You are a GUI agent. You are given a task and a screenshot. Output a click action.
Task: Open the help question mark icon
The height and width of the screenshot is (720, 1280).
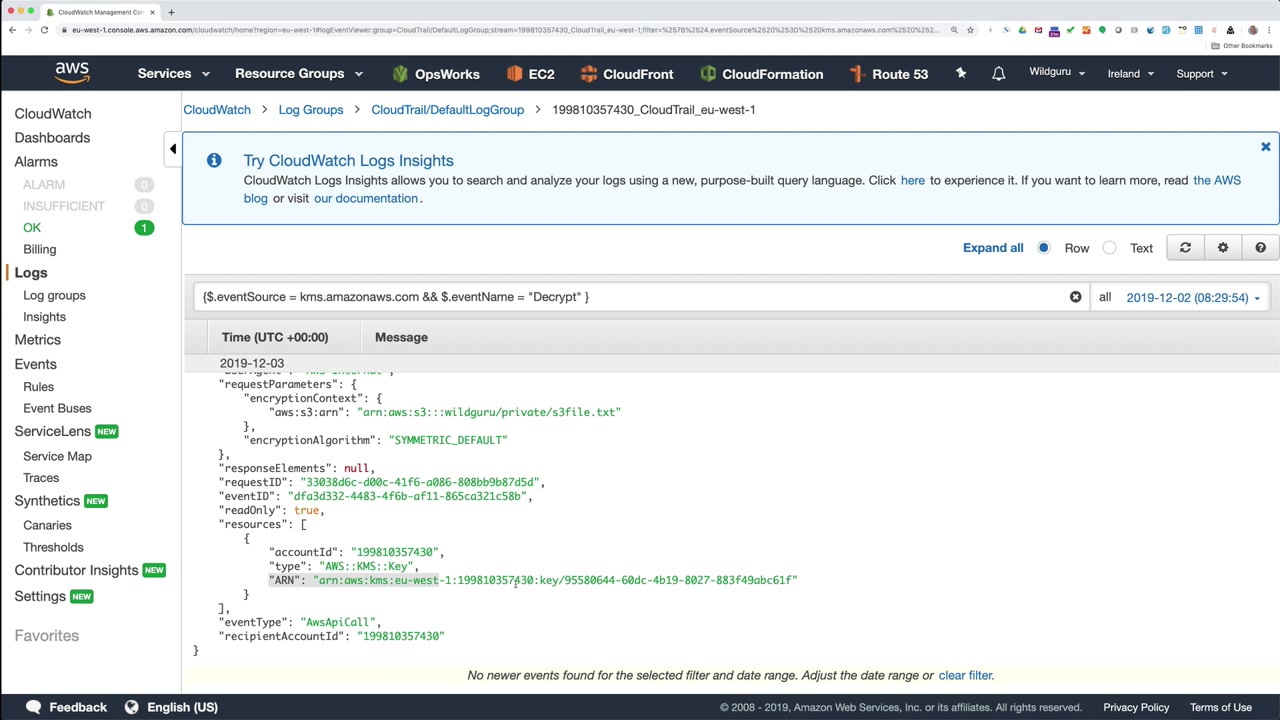[x=1260, y=248]
